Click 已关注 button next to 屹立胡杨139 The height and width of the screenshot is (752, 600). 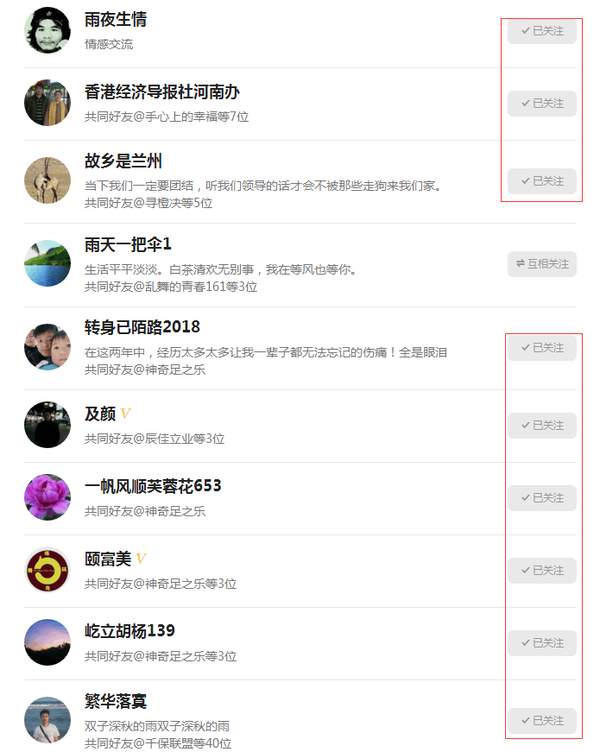(542, 643)
